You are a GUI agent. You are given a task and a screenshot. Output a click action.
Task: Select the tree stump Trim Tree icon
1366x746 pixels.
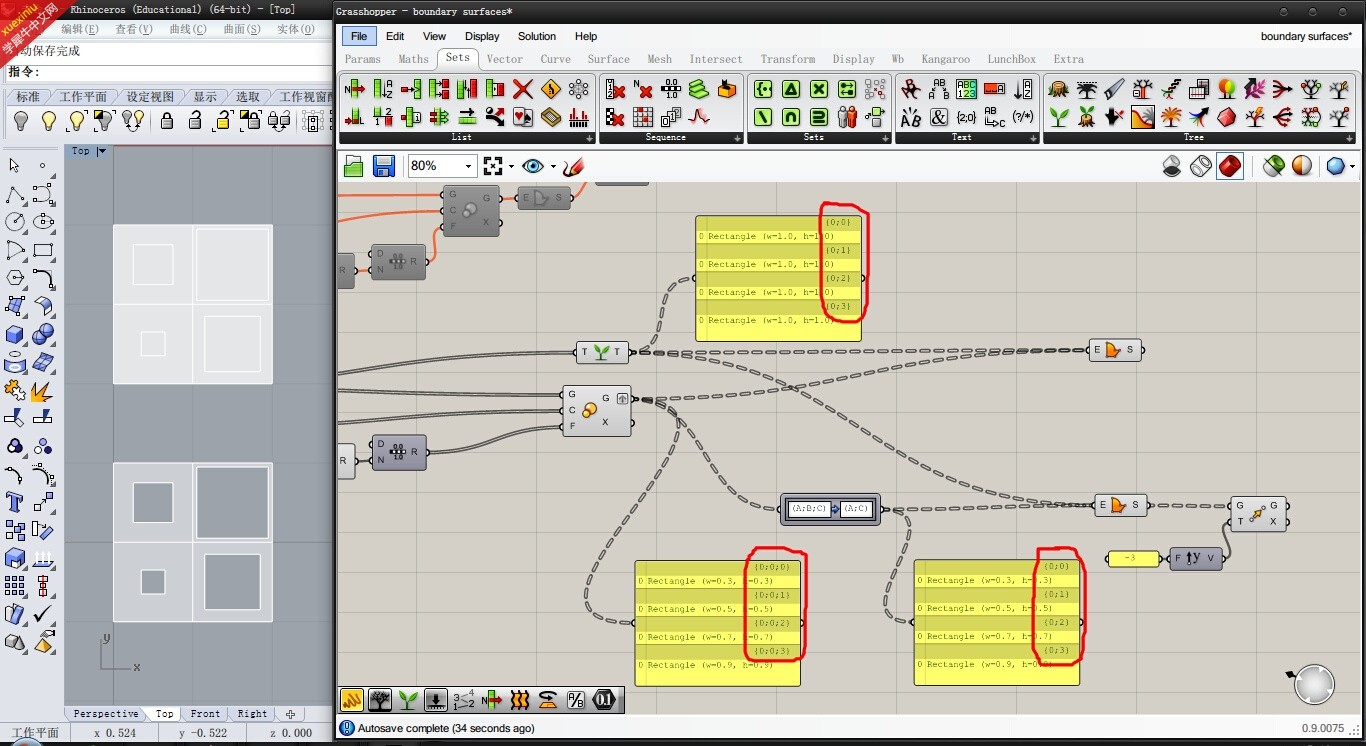(1059, 89)
